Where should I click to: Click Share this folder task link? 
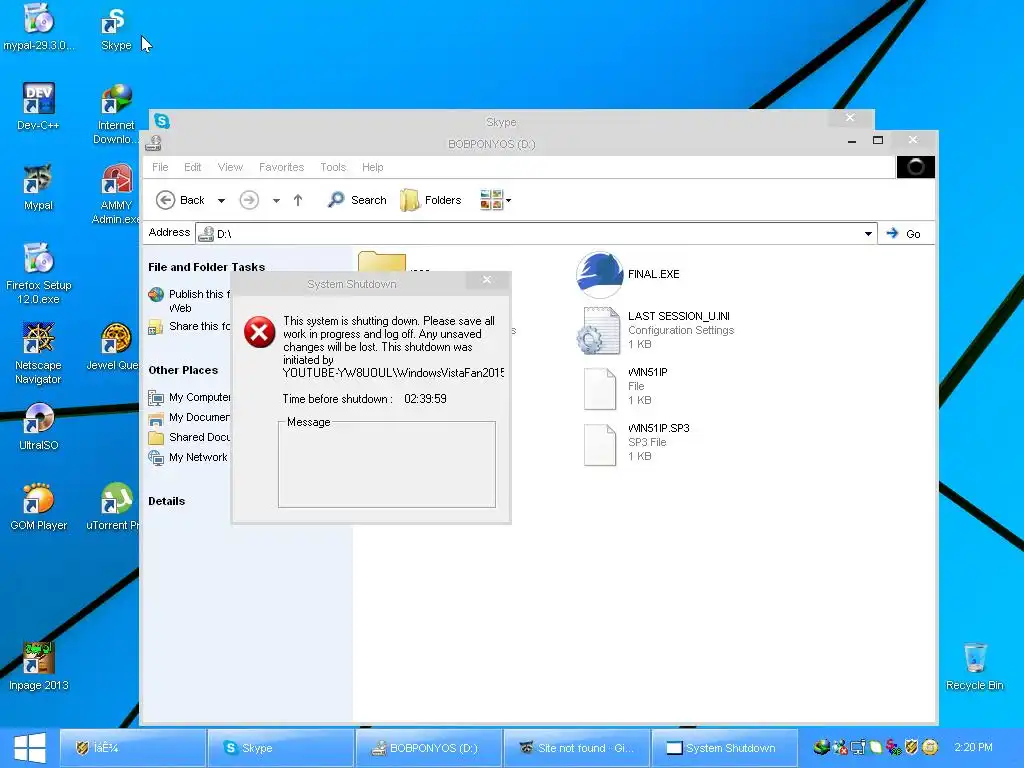(189, 326)
